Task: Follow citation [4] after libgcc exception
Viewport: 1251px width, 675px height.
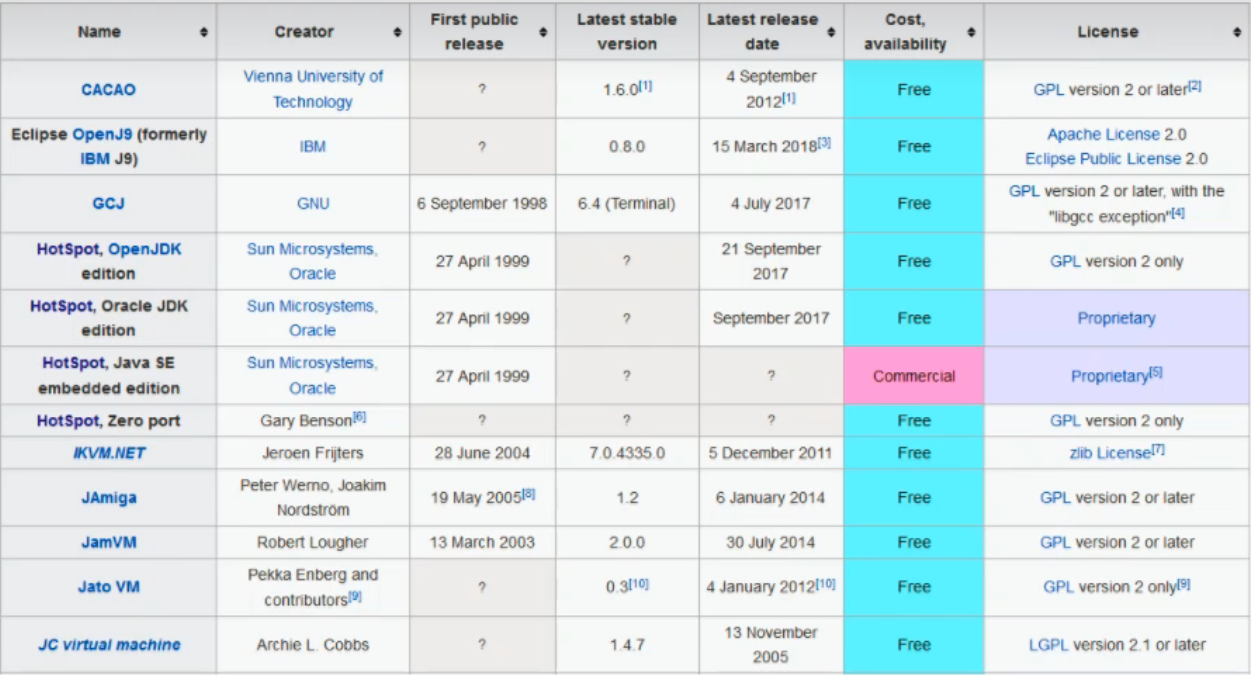Action: (1178, 212)
